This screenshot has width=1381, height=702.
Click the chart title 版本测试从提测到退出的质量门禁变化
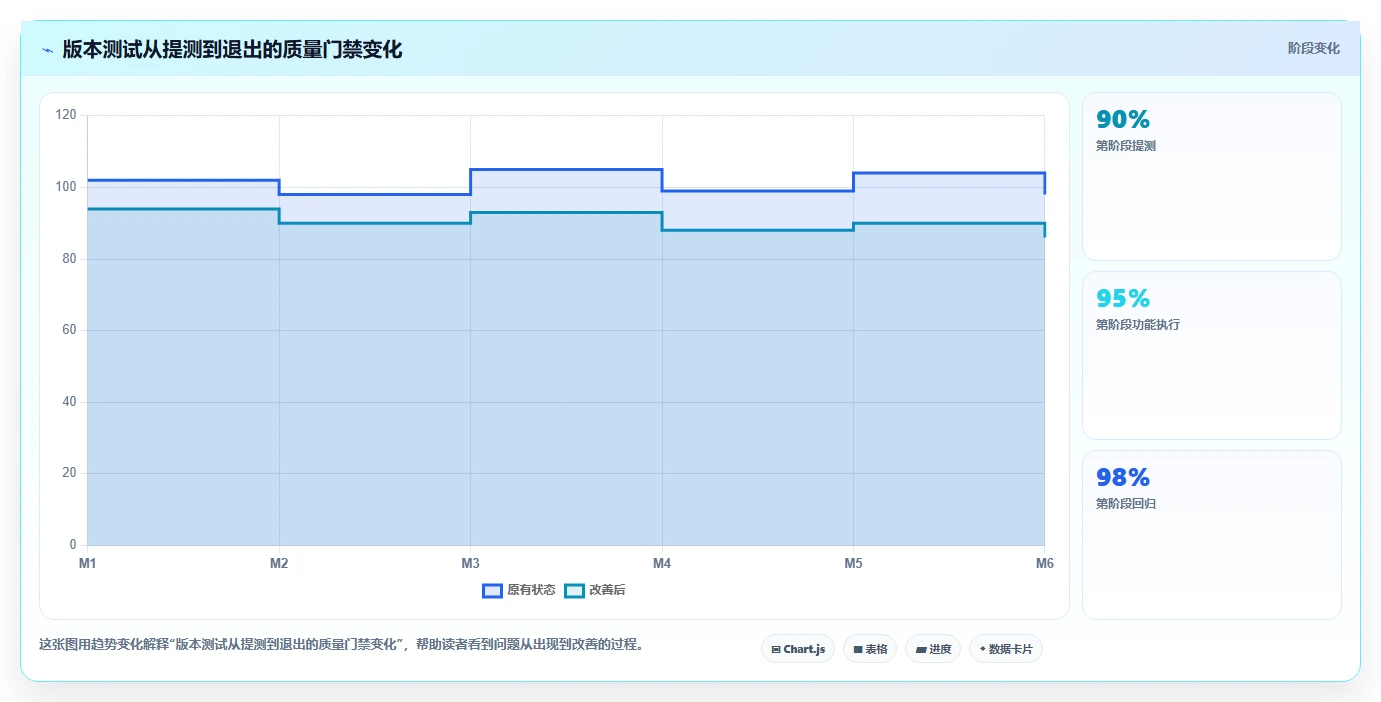coord(232,49)
